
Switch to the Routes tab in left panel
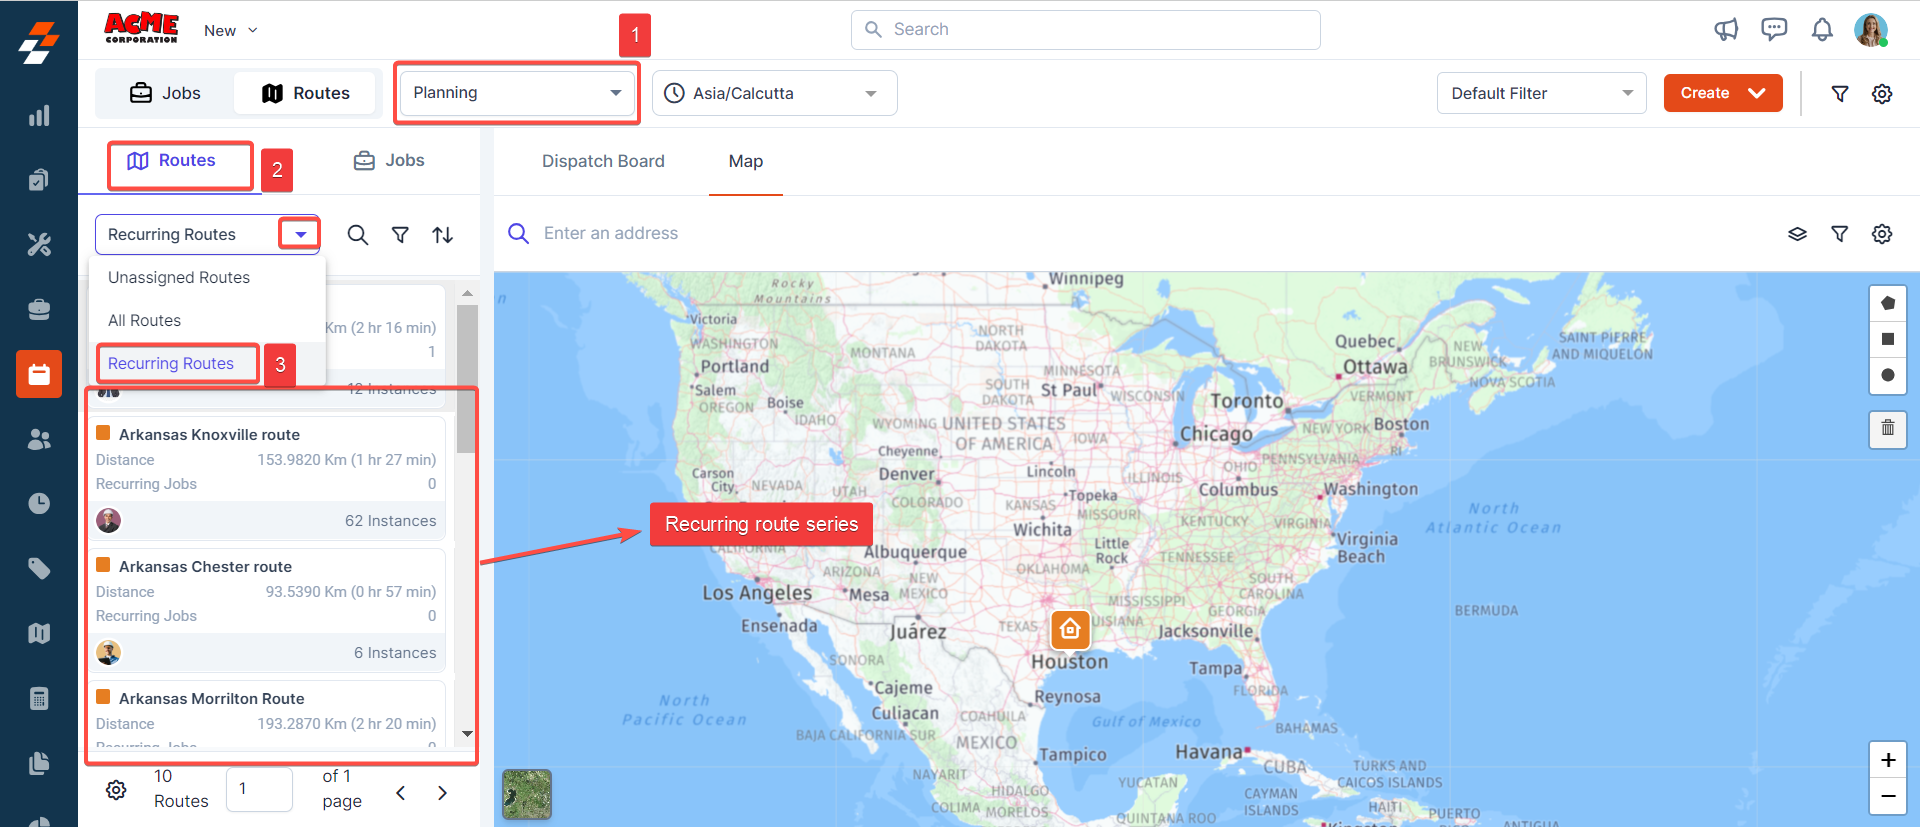pyautogui.click(x=171, y=161)
